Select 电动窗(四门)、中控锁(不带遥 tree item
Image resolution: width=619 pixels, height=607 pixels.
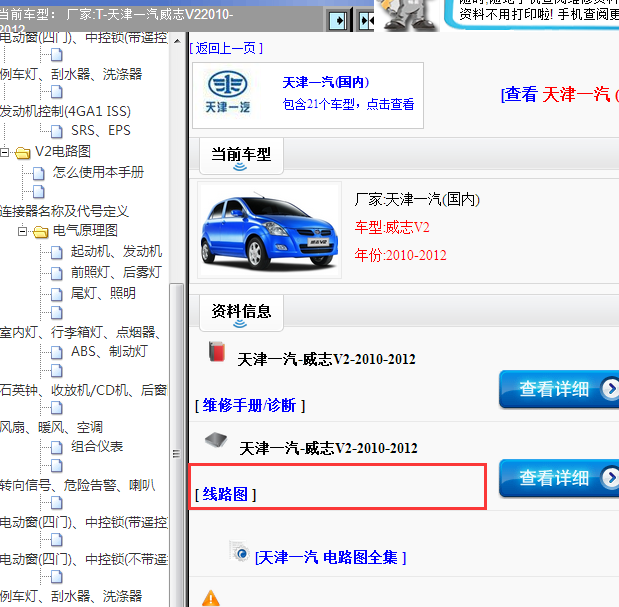pyautogui.click(x=84, y=559)
